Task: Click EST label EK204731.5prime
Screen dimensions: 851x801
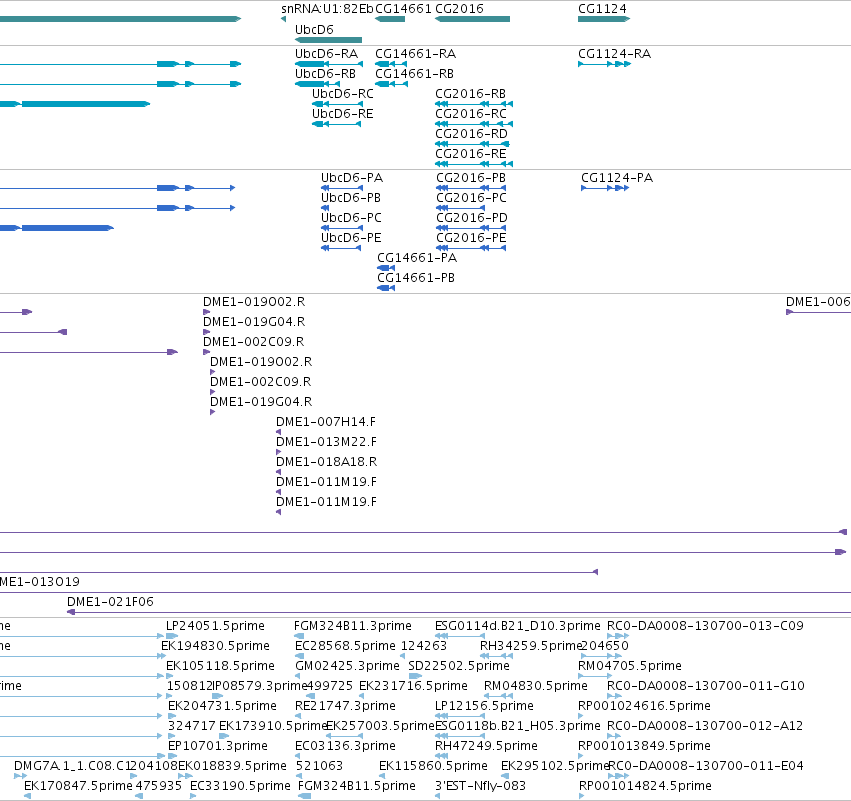Action: [223, 706]
